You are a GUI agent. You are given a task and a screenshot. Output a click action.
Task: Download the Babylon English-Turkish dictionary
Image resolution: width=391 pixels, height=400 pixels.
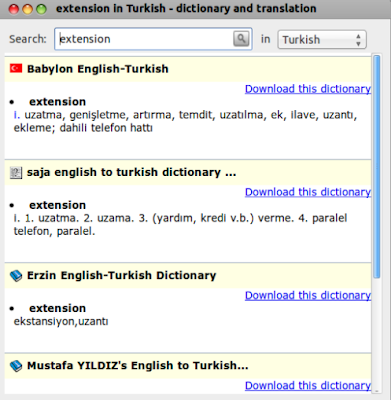point(308,89)
